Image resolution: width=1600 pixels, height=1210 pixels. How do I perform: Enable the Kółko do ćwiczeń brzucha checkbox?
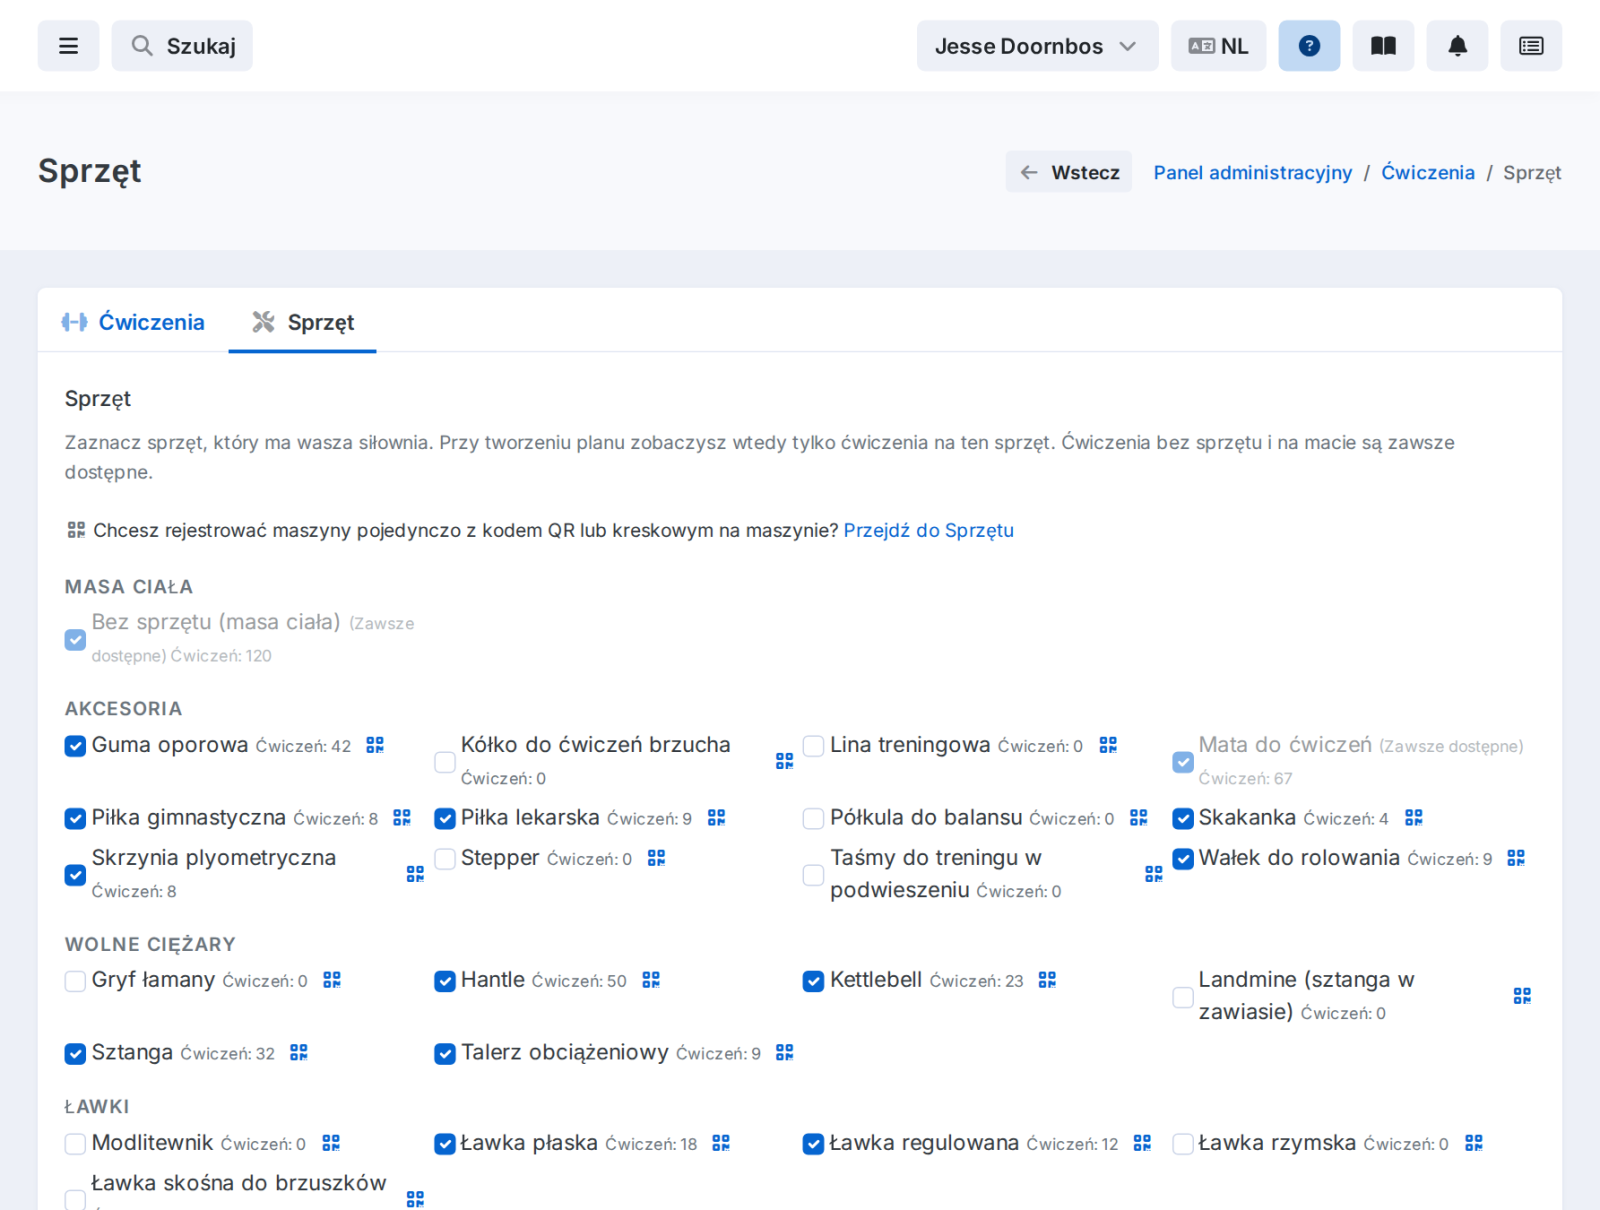[445, 762]
